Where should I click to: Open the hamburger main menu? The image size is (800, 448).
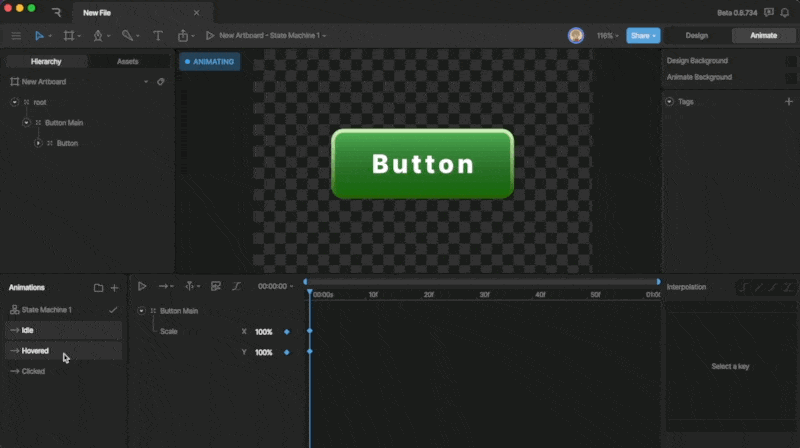15,35
